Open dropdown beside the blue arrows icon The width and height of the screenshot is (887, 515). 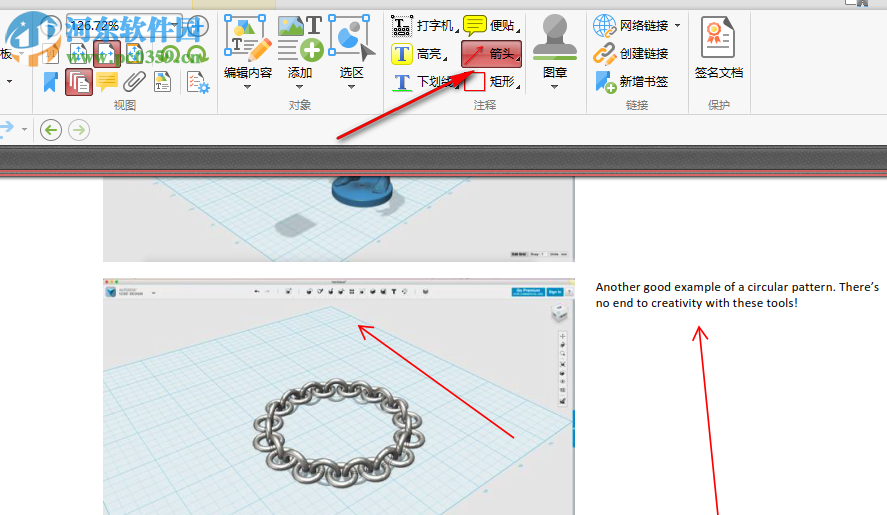coord(24,130)
